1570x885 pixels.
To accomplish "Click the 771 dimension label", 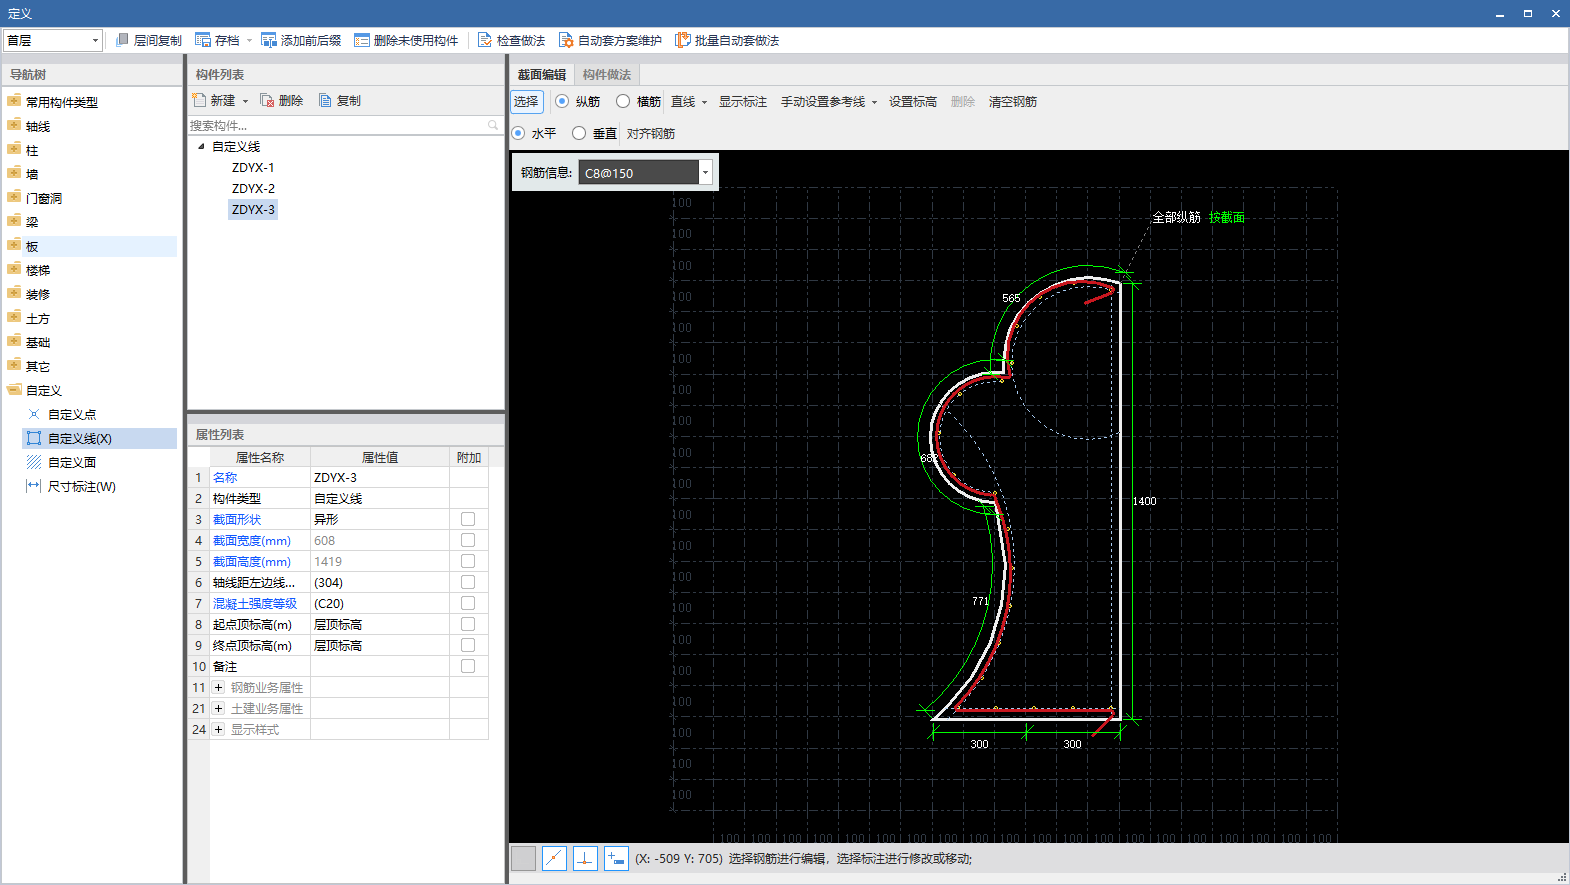I will [x=980, y=601].
